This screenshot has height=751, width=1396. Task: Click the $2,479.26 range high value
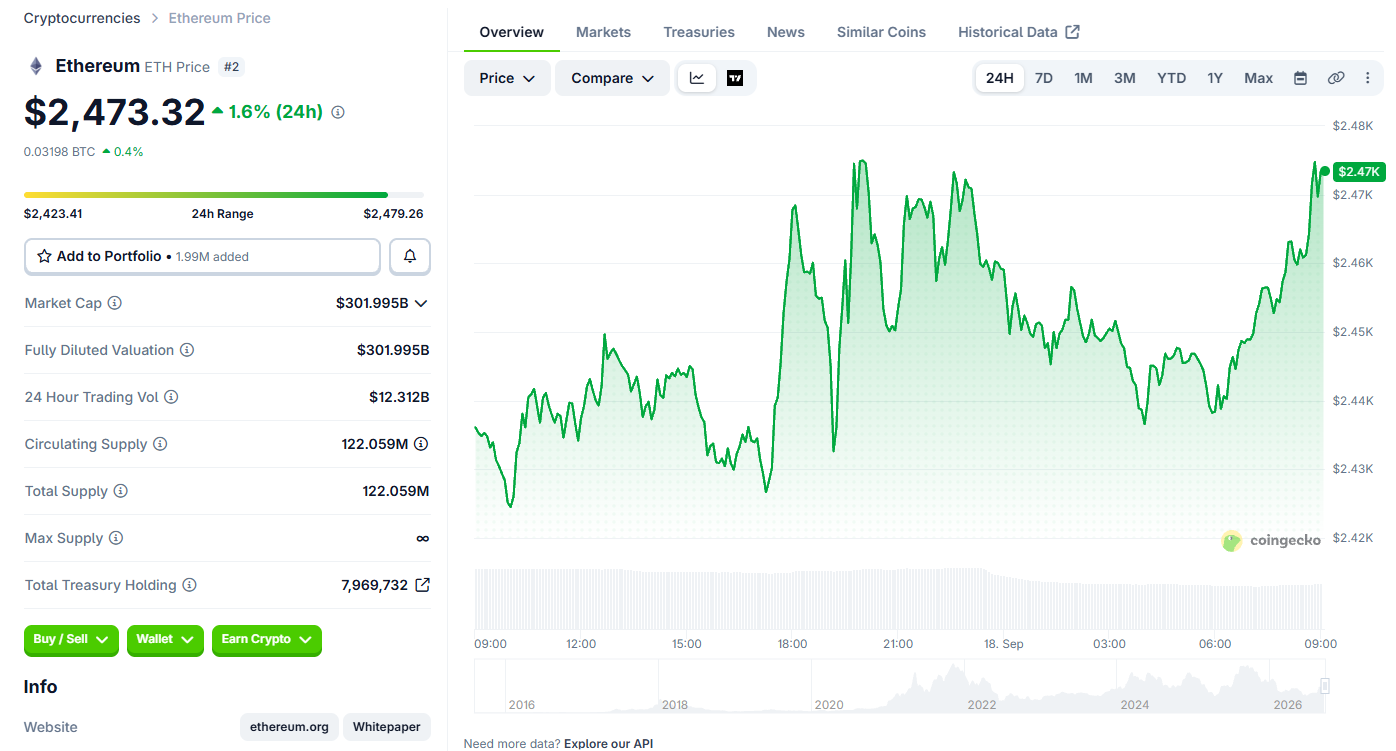pyautogui.click(x=393, y=214)
